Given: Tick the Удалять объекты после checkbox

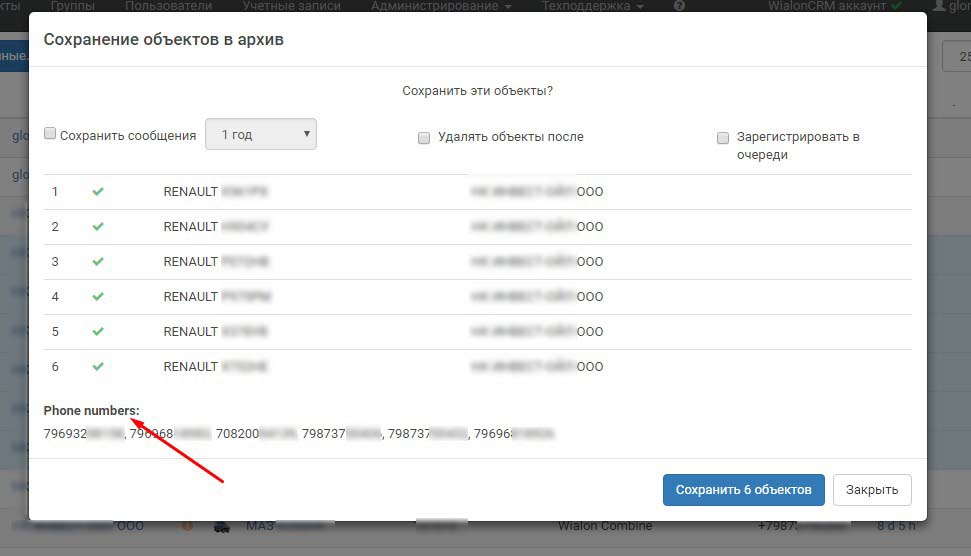Looking at the screenshot, I should click(424, 138).
